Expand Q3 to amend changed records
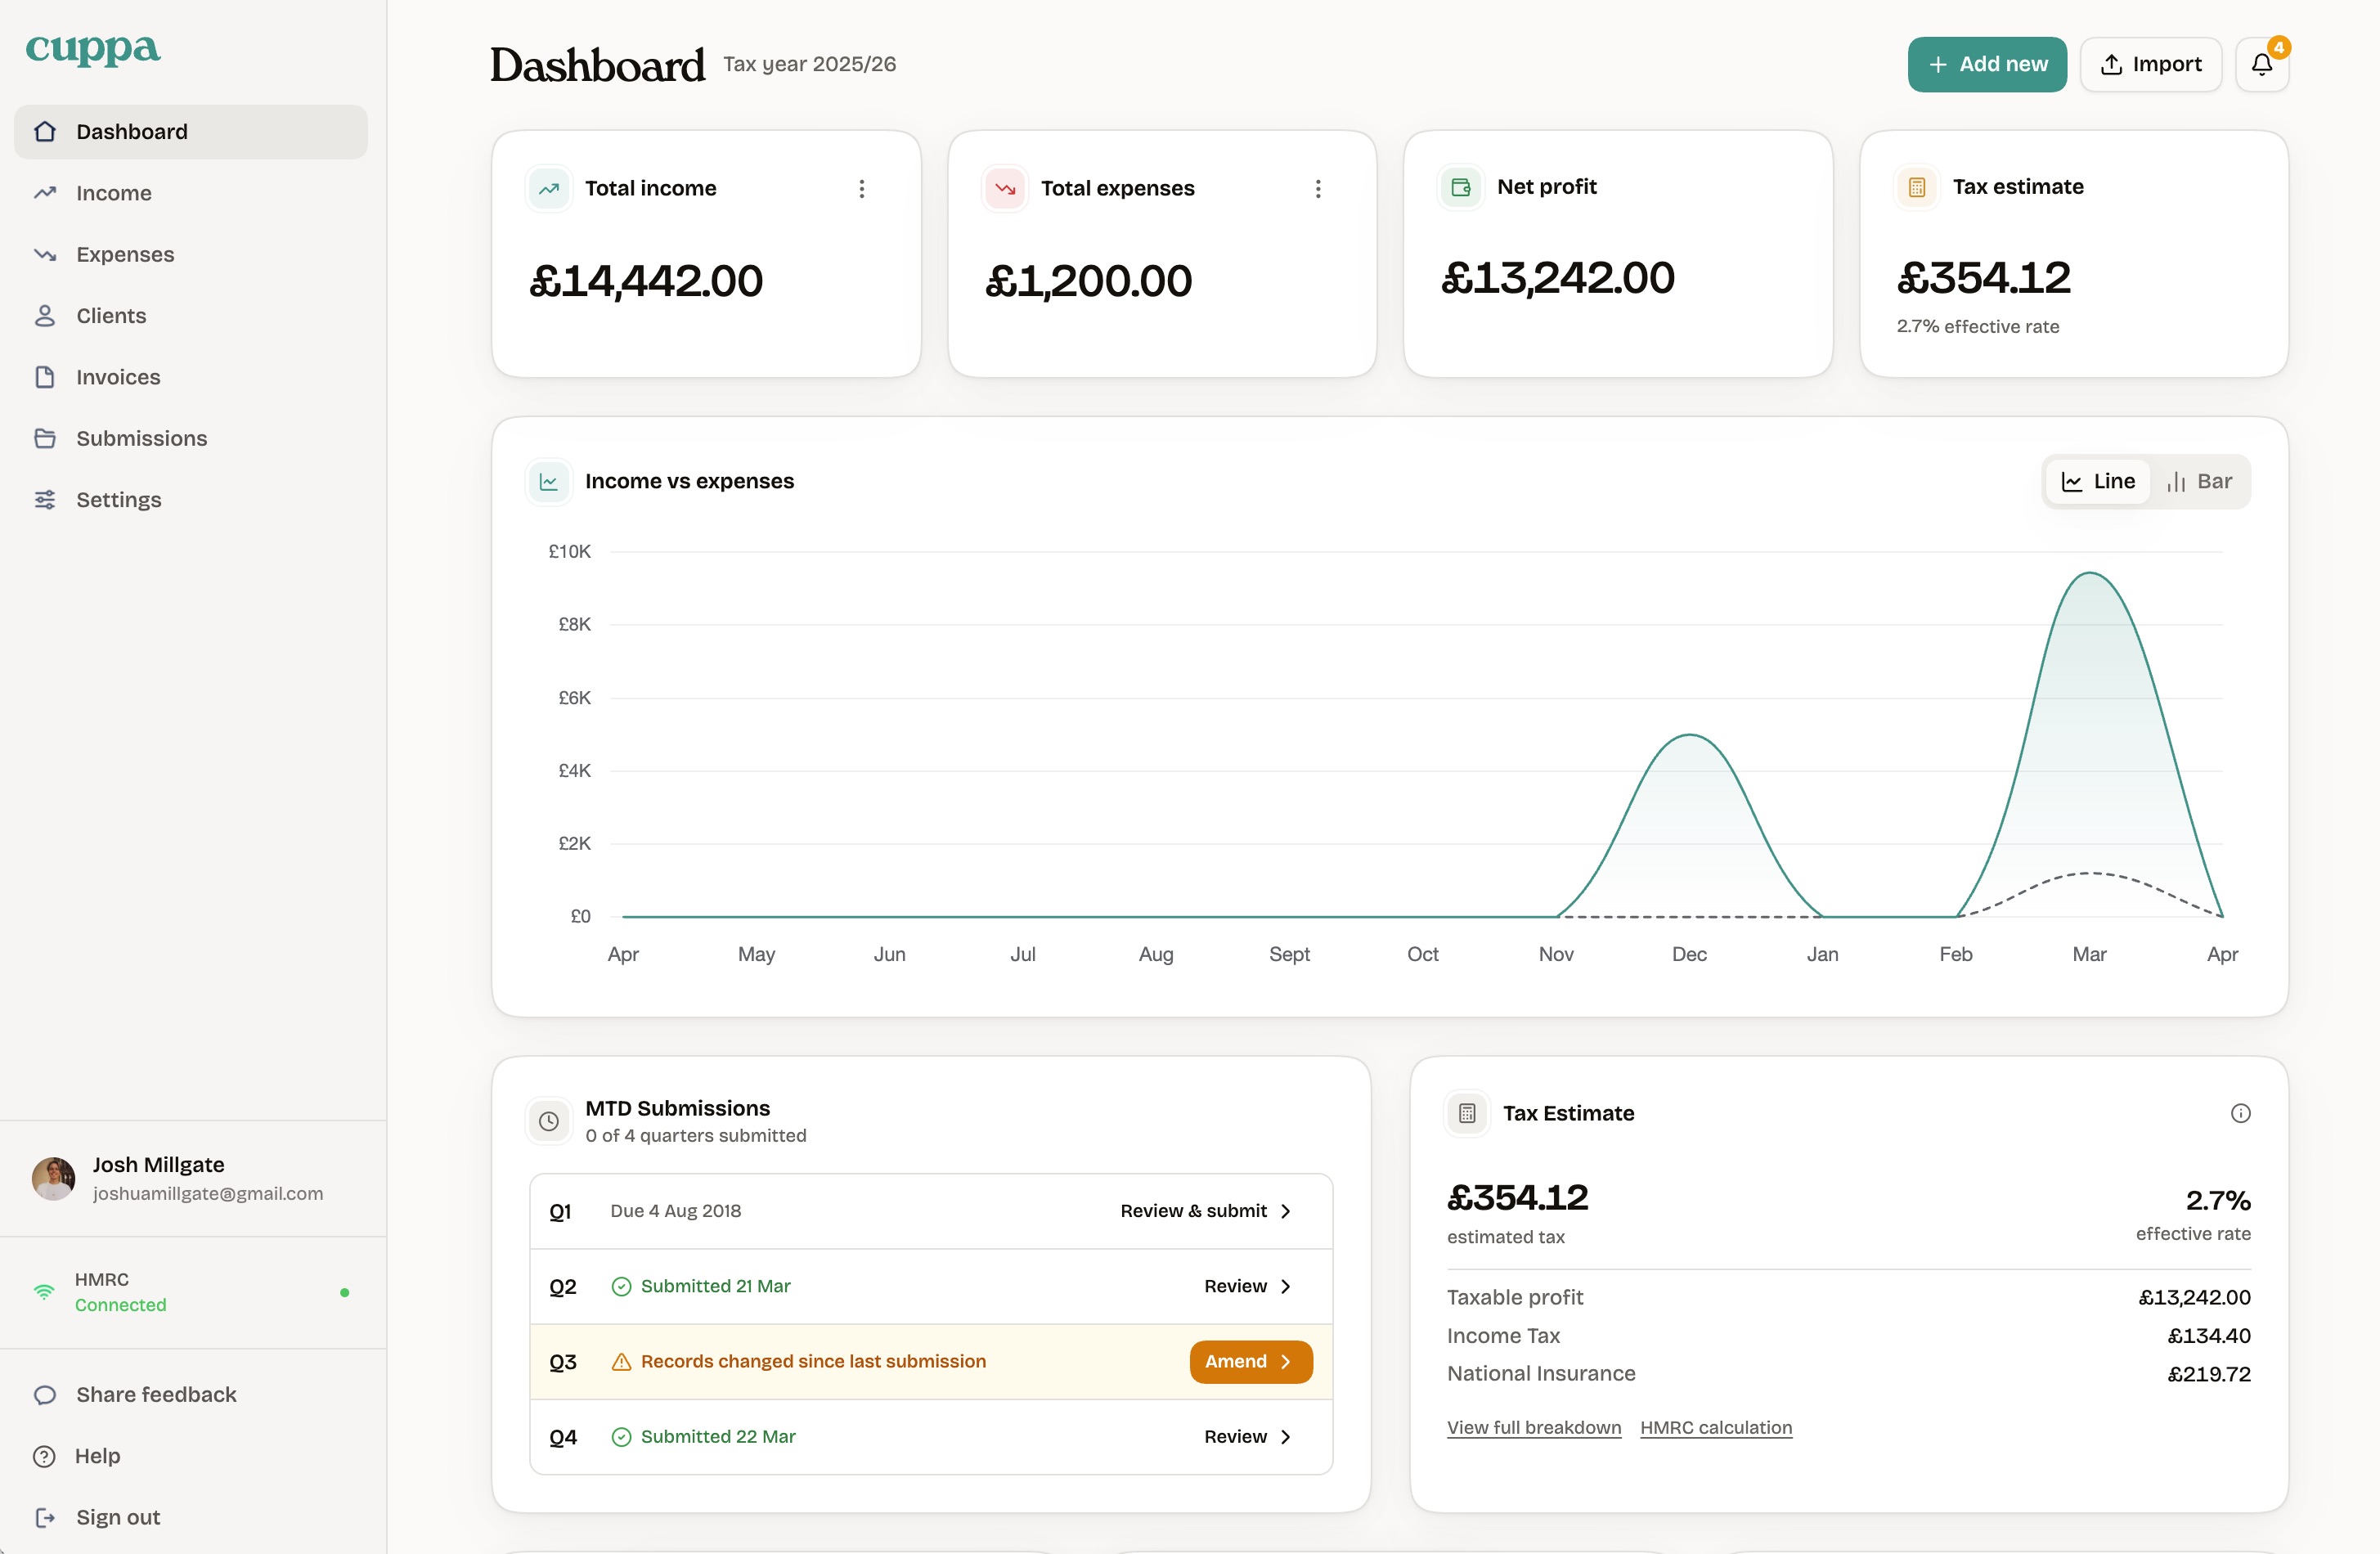The height and width of the screenshot is (1554, 2380). point(1249,1361)
